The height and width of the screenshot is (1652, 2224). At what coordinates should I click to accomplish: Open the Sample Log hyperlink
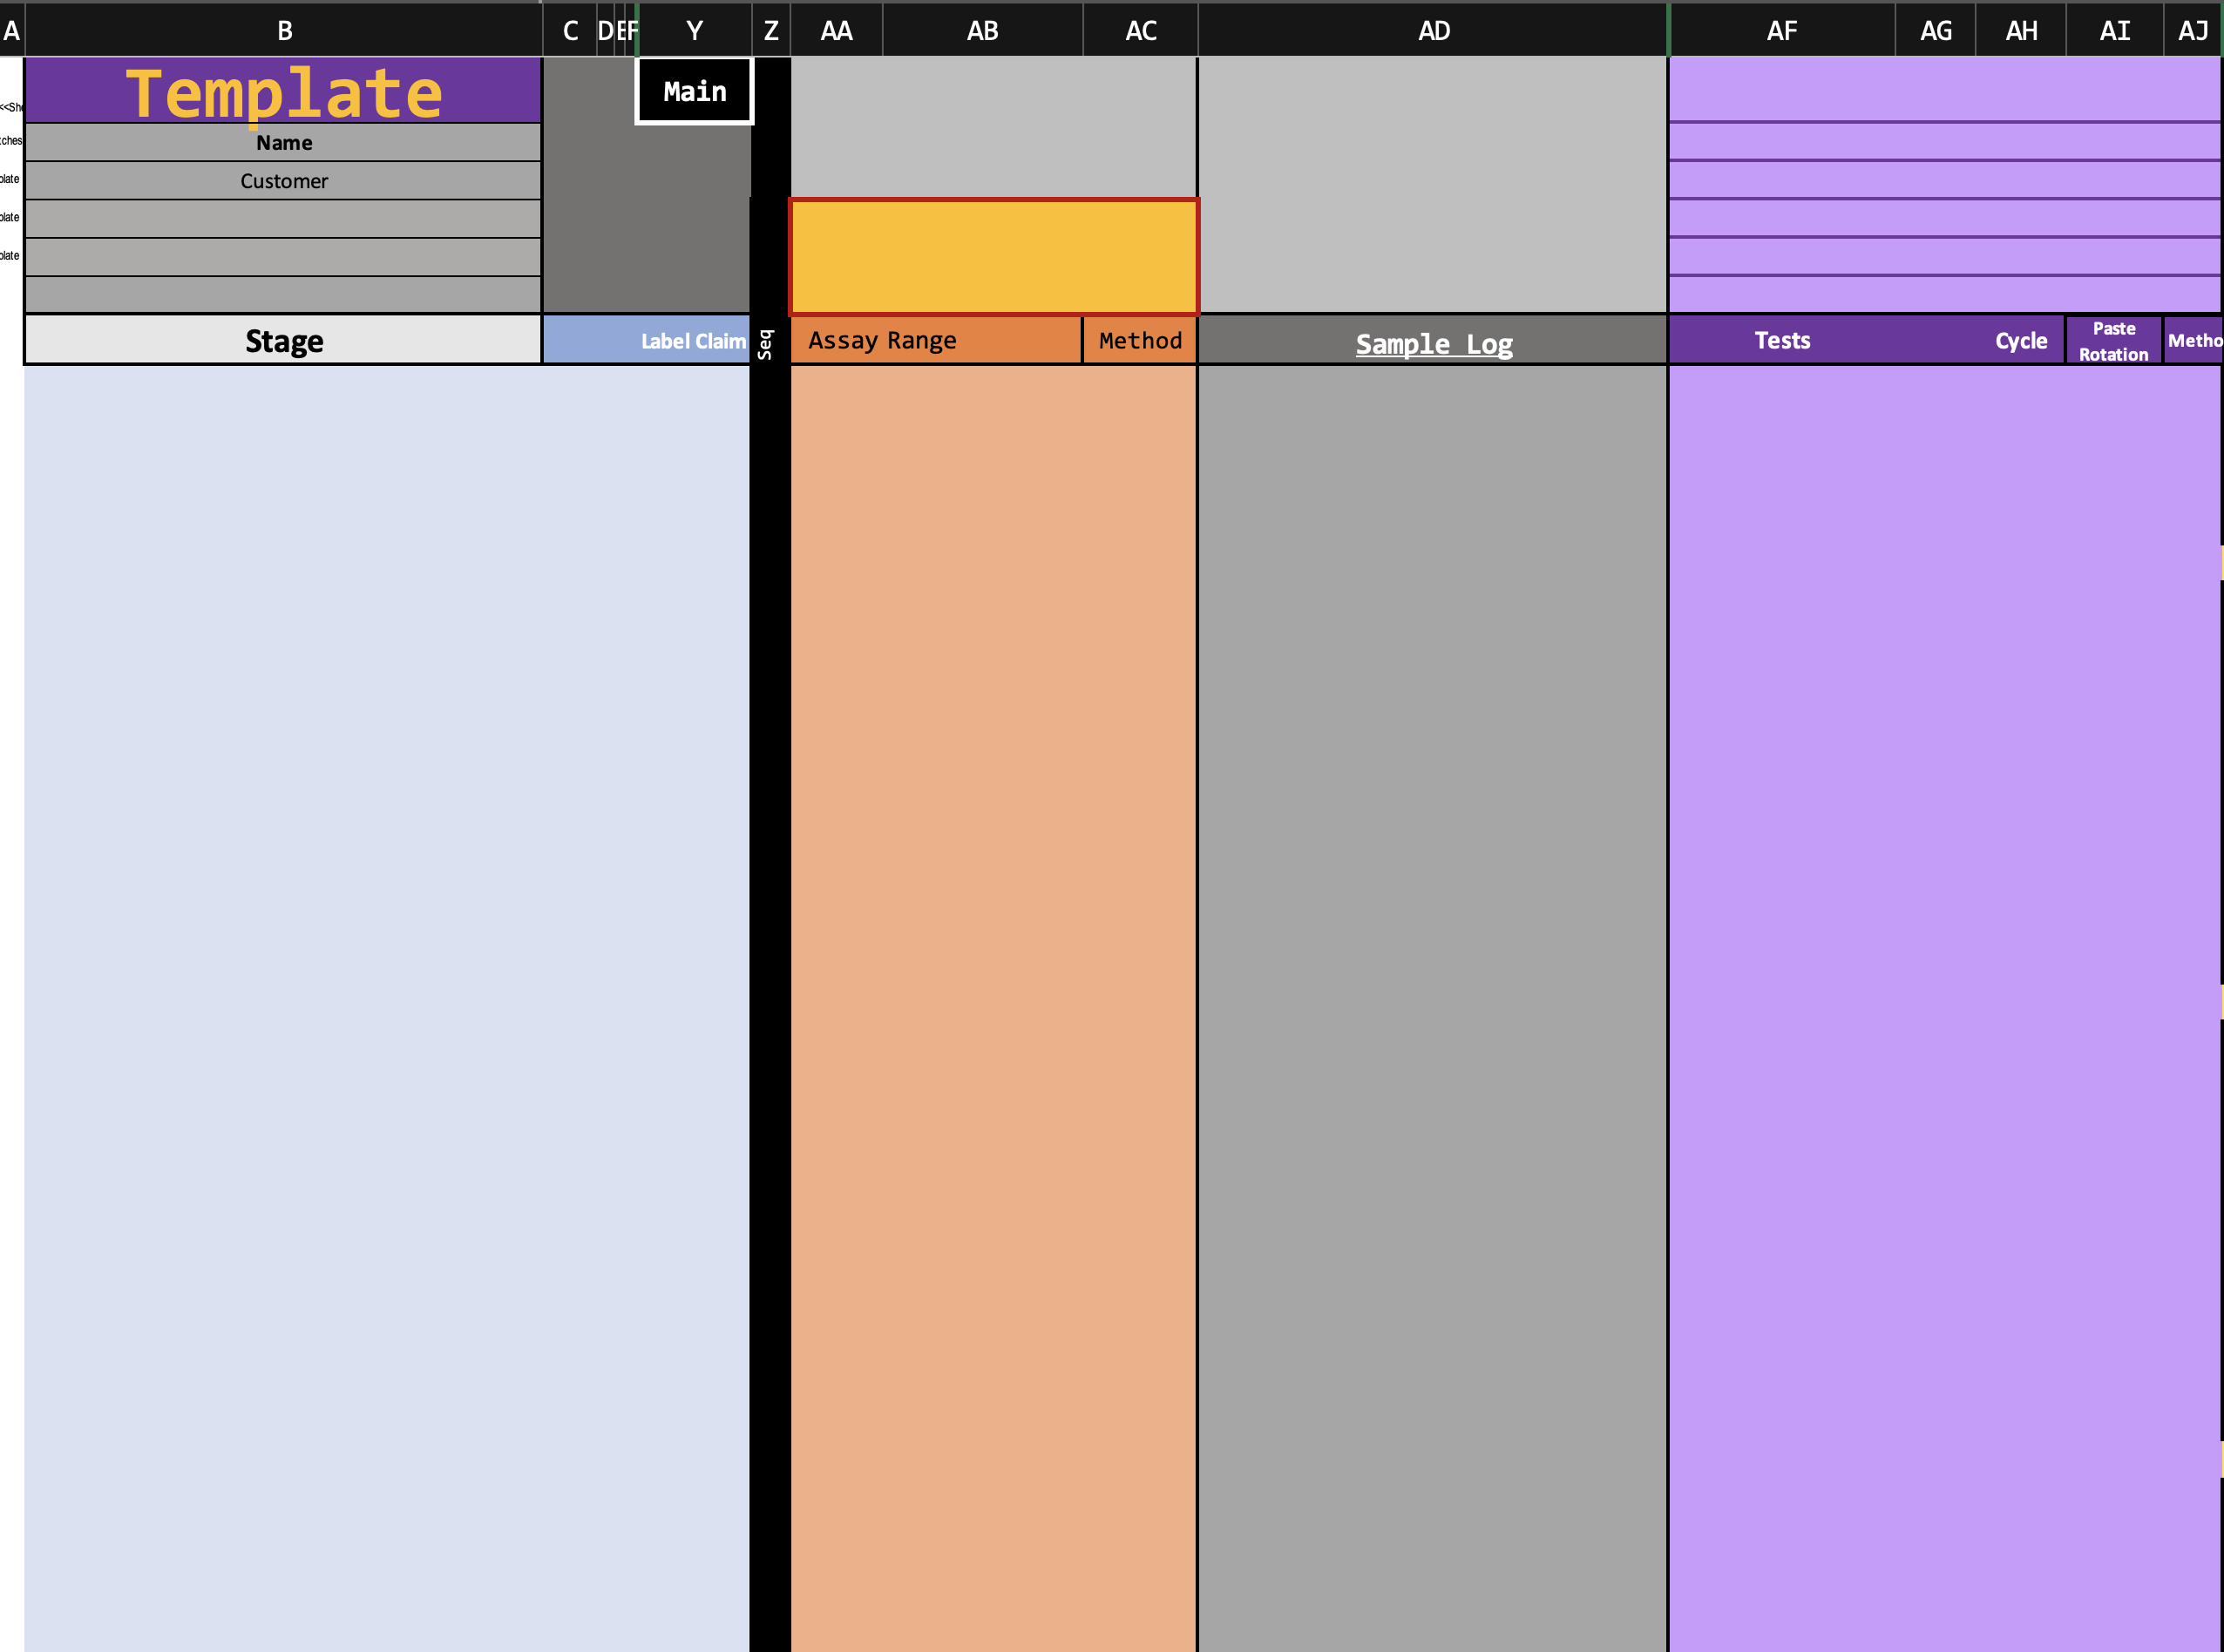click(1433, 344)
